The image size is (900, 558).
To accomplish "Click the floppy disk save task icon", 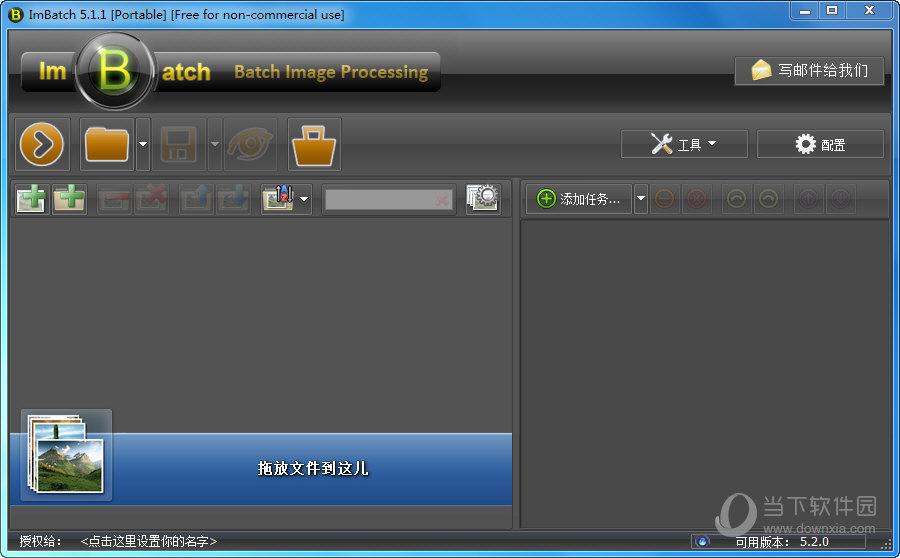I will tap(179, 144).
